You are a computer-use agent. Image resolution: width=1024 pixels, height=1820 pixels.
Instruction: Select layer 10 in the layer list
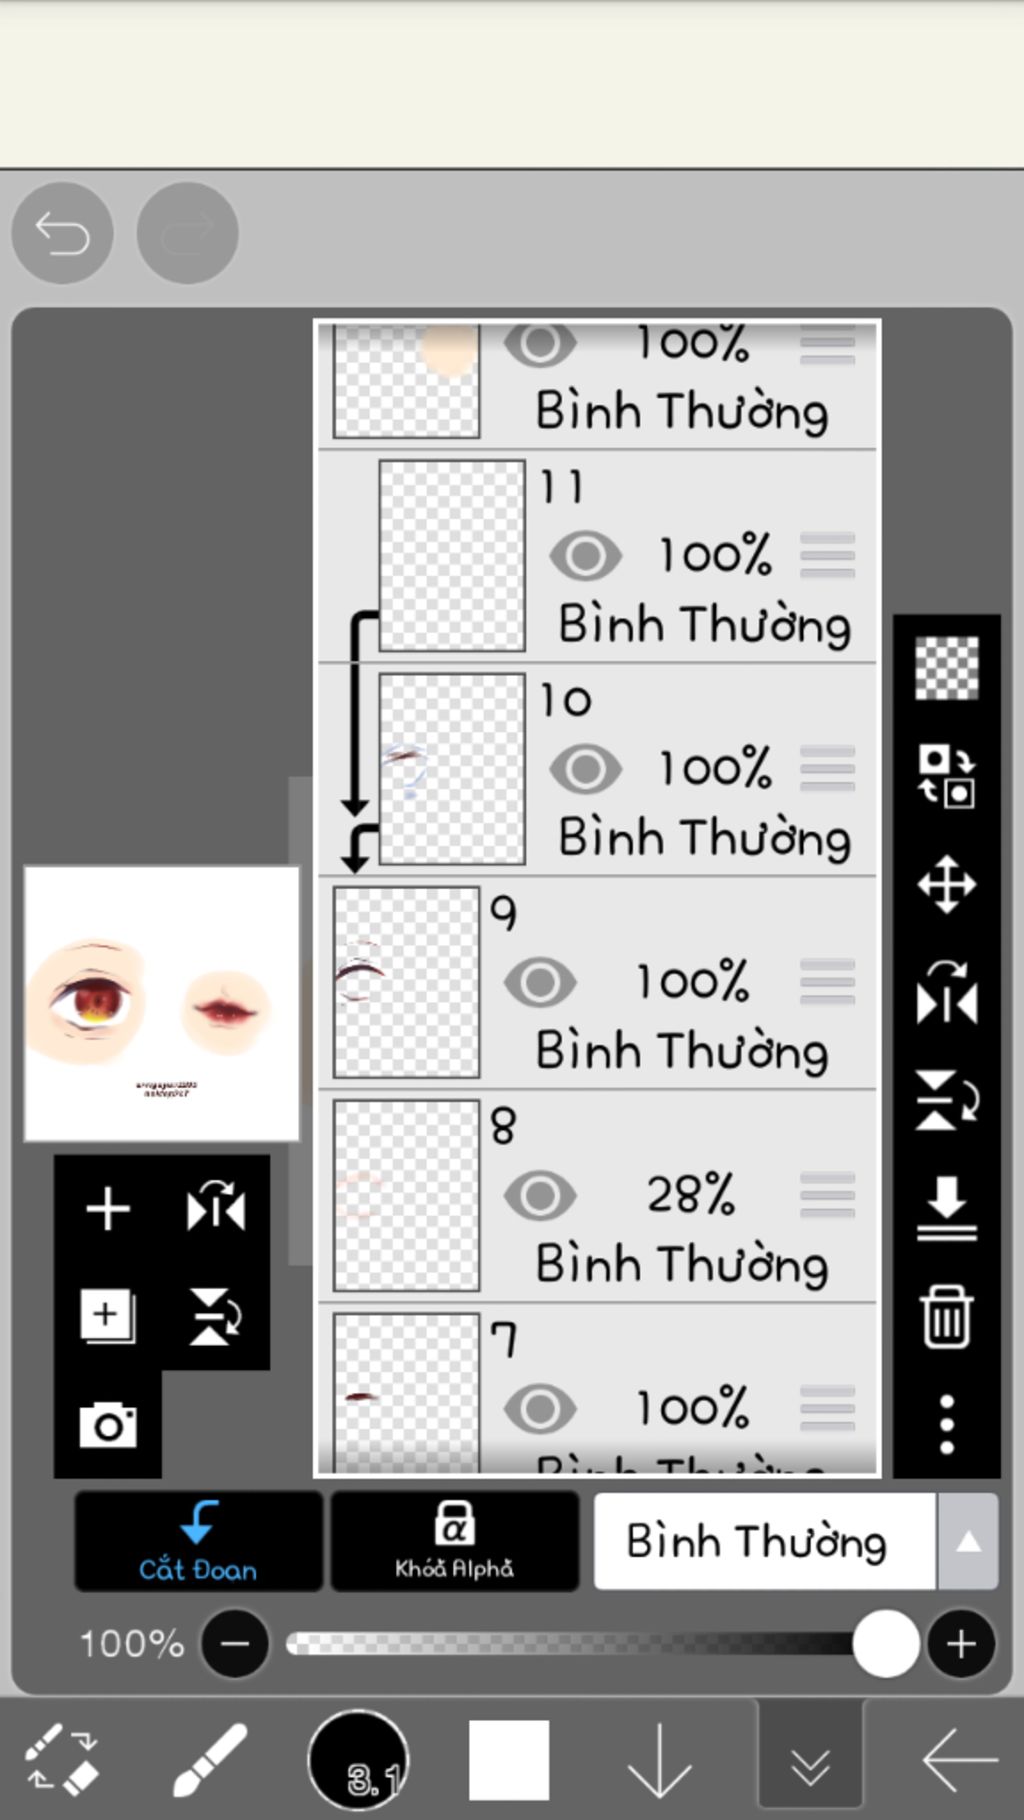pyautogui.click(x=597, y=769)
